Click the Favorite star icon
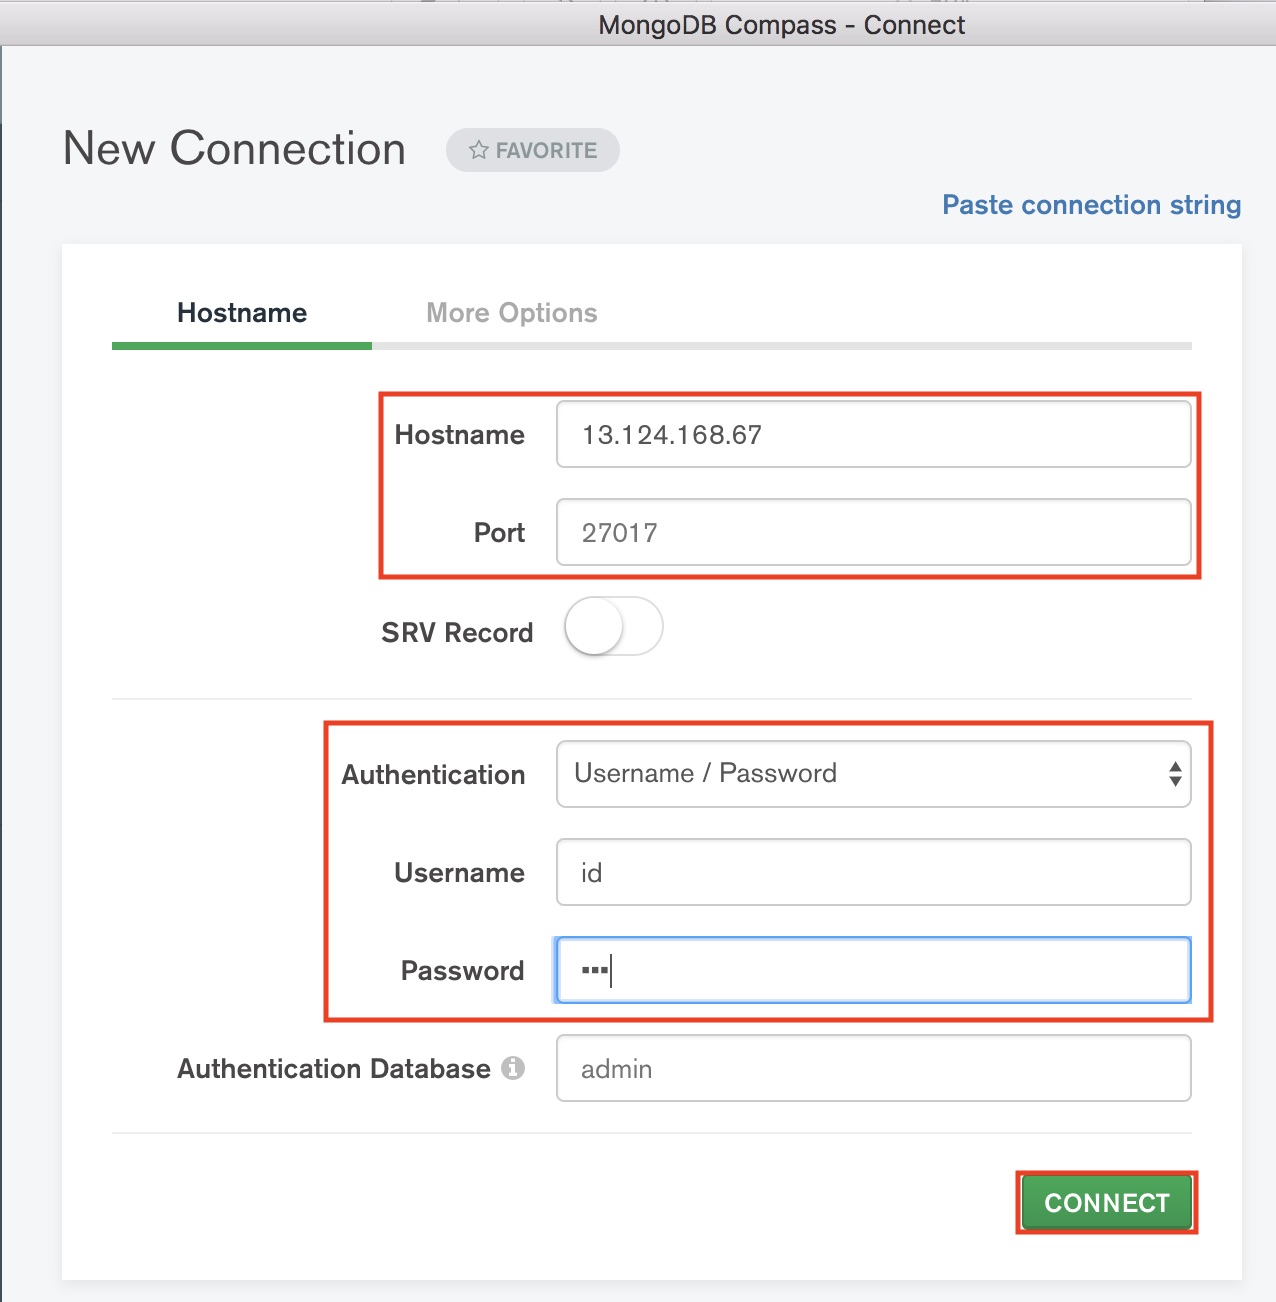 pyautogui.click(x=479, y=150)
